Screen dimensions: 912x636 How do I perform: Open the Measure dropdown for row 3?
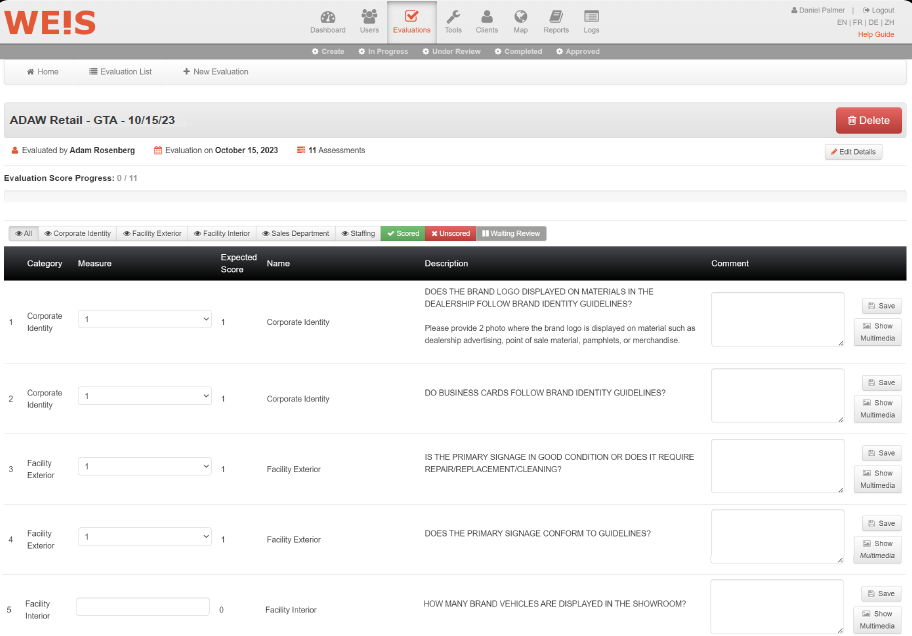point(144,467)
